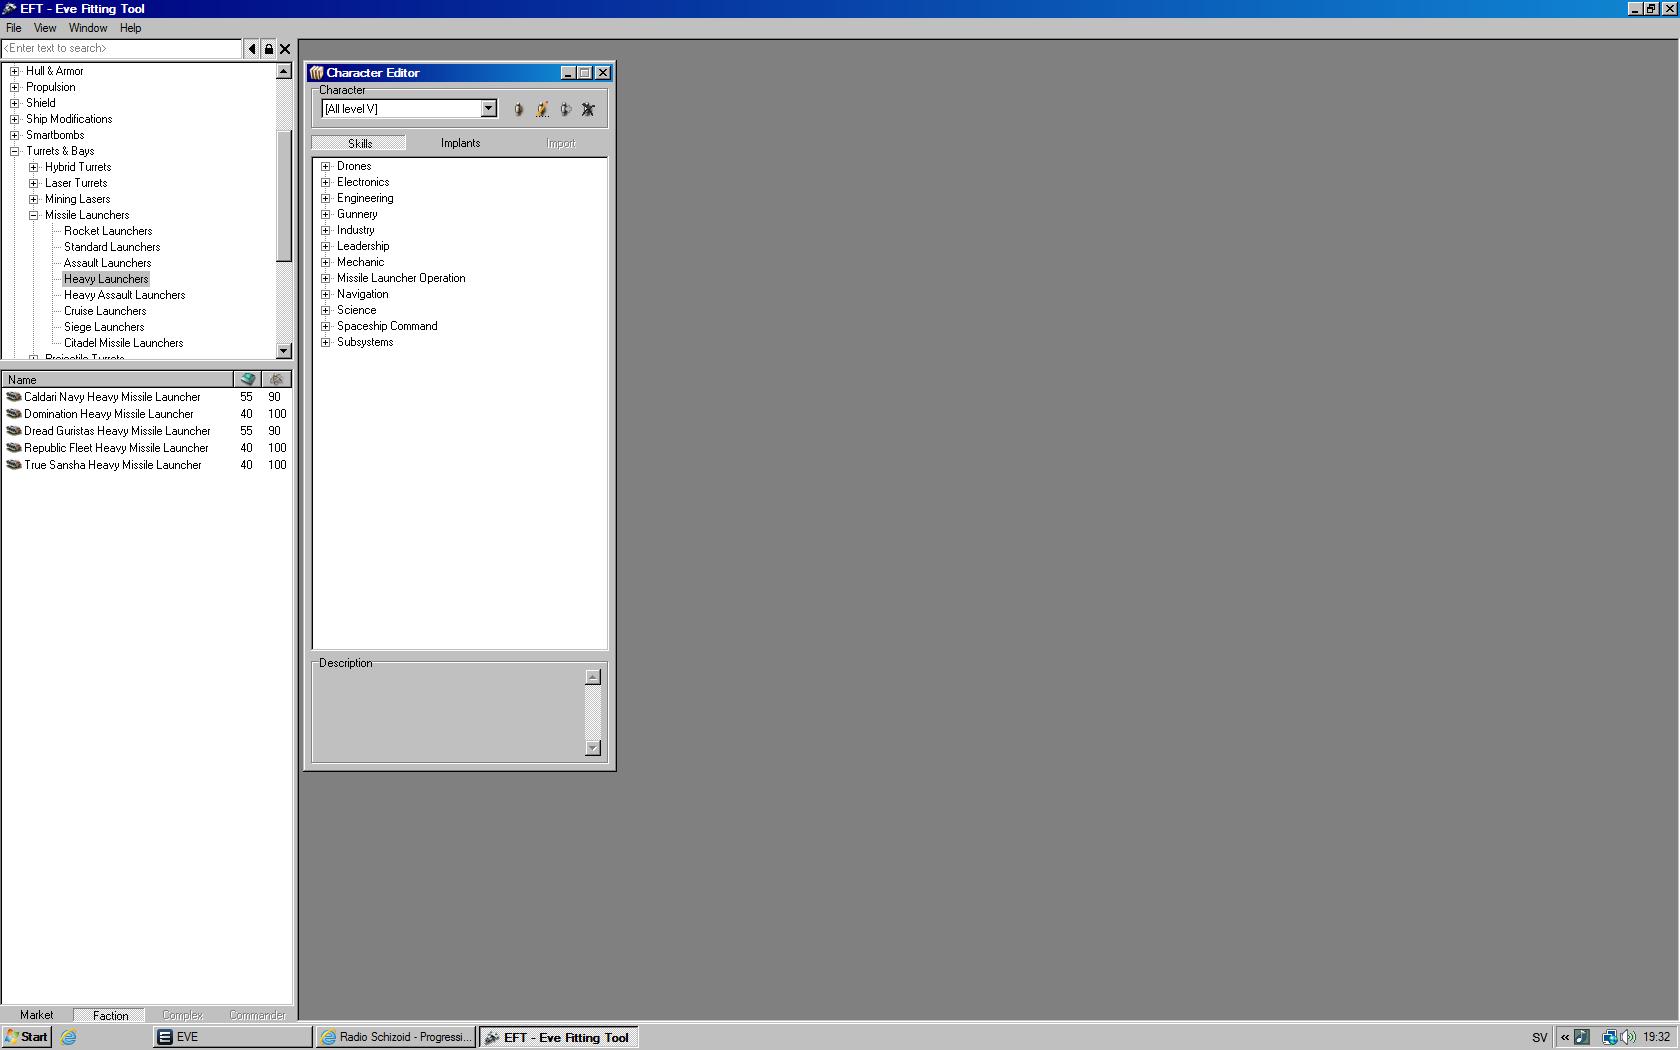The image size is (1680, 1050).
Task: Click the 19:32 clock in the tray
Action: coord(1656,1037)
